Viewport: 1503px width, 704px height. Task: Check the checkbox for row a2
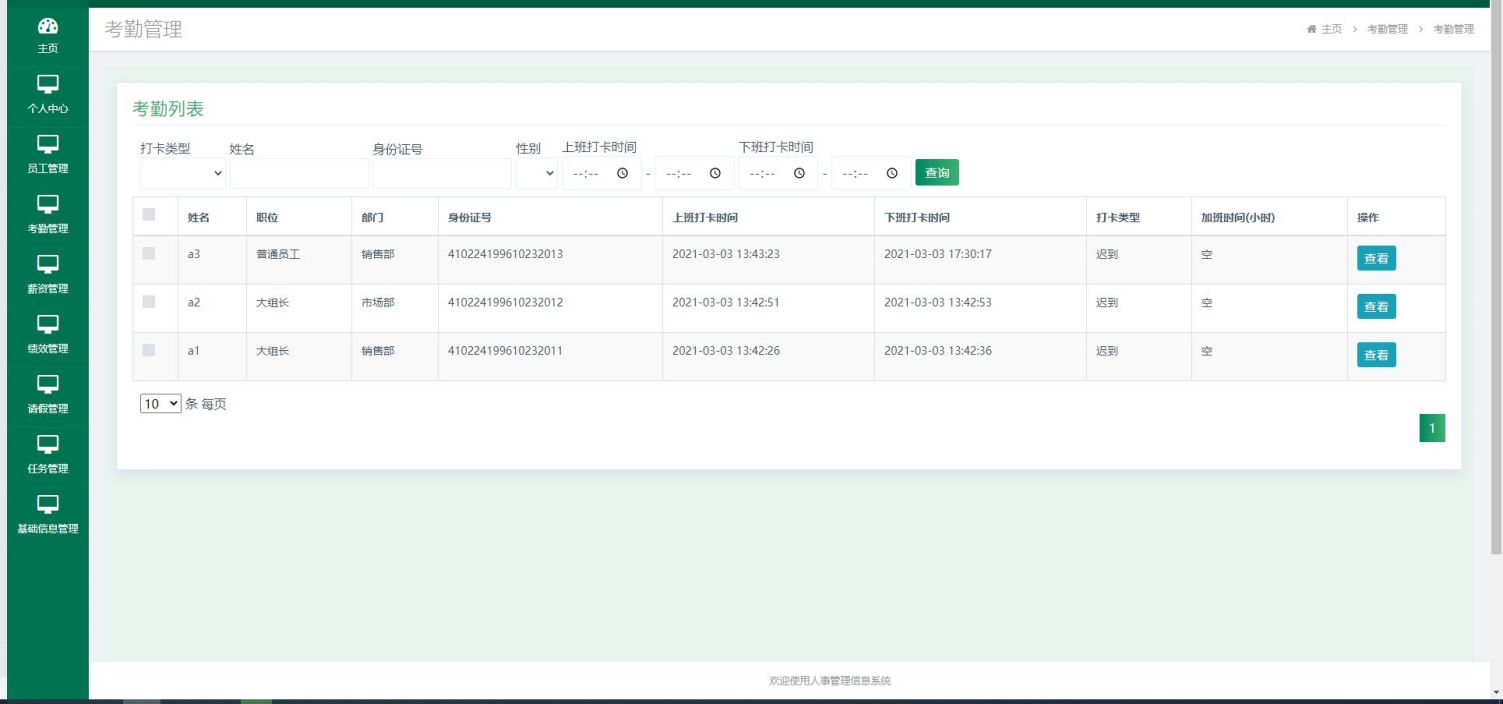[149, 302]
